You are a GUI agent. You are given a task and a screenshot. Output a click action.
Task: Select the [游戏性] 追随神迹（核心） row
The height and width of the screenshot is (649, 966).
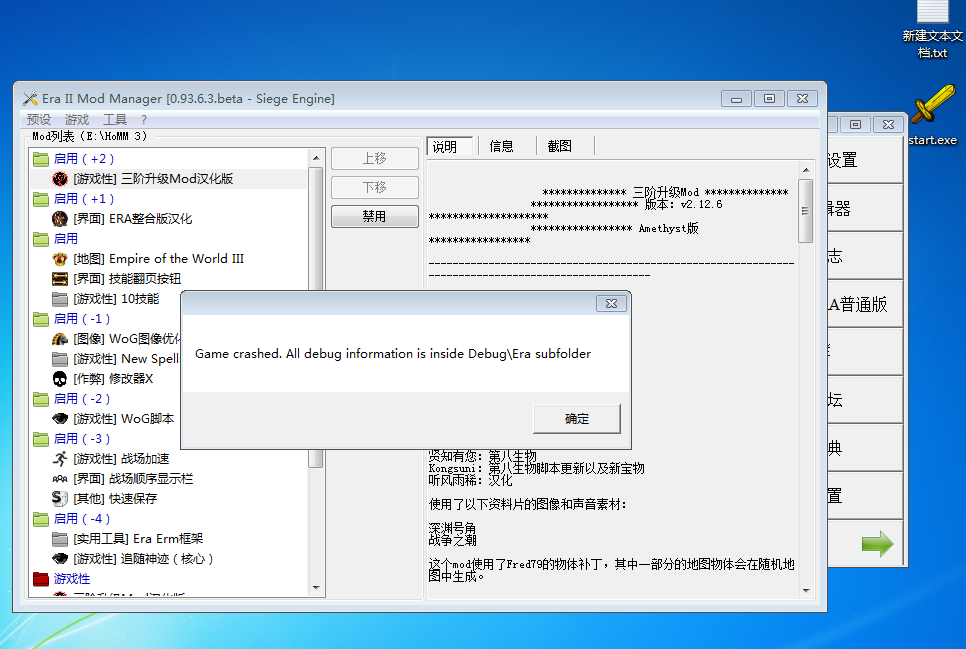coord(169,558)
